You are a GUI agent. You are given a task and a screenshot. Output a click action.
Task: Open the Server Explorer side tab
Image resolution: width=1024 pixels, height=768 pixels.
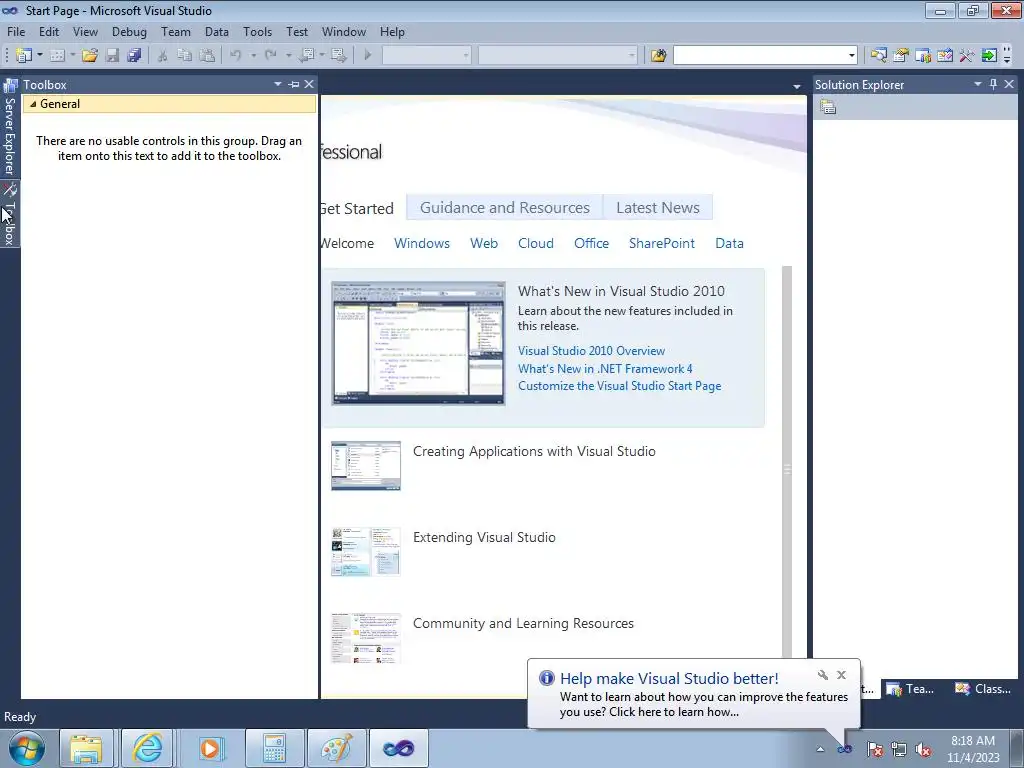9,129
